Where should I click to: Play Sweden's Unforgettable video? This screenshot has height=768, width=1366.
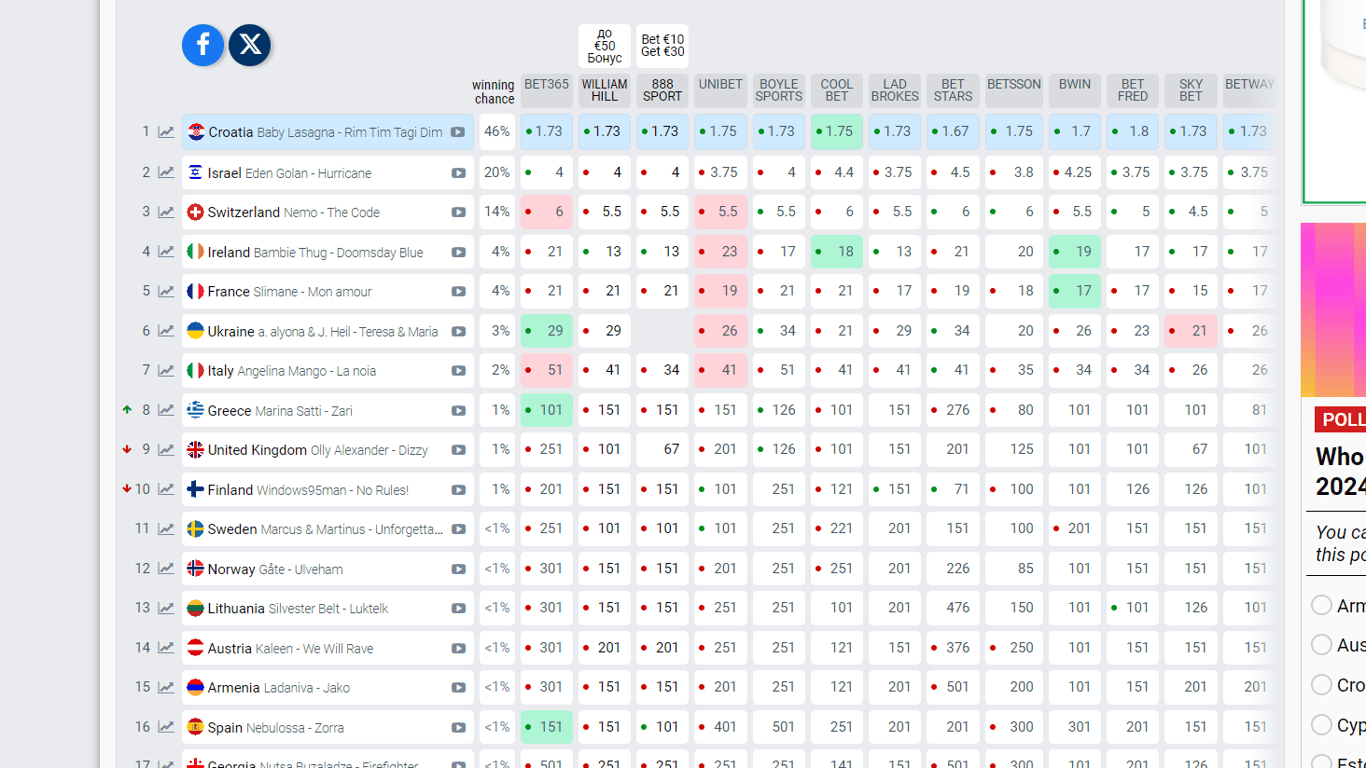tap(458, 529)
